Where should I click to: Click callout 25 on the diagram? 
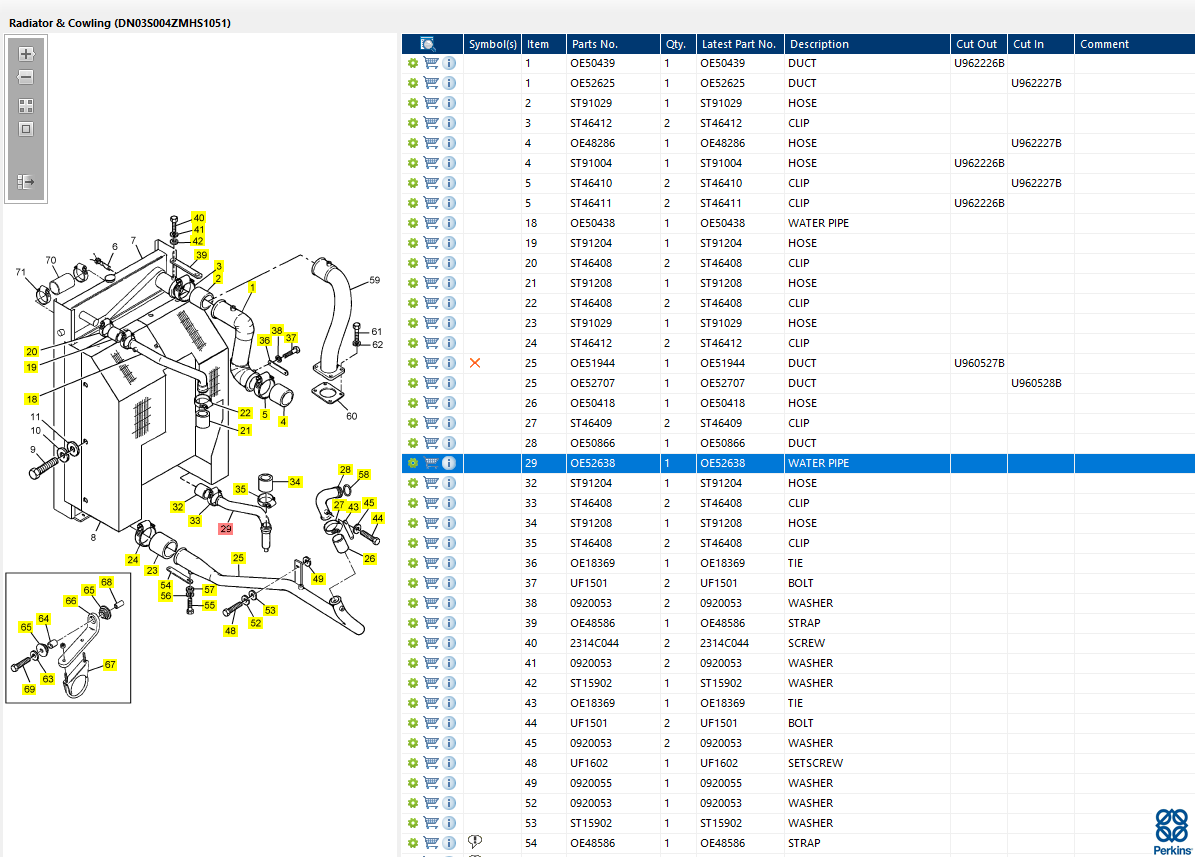tap(239, 558)
